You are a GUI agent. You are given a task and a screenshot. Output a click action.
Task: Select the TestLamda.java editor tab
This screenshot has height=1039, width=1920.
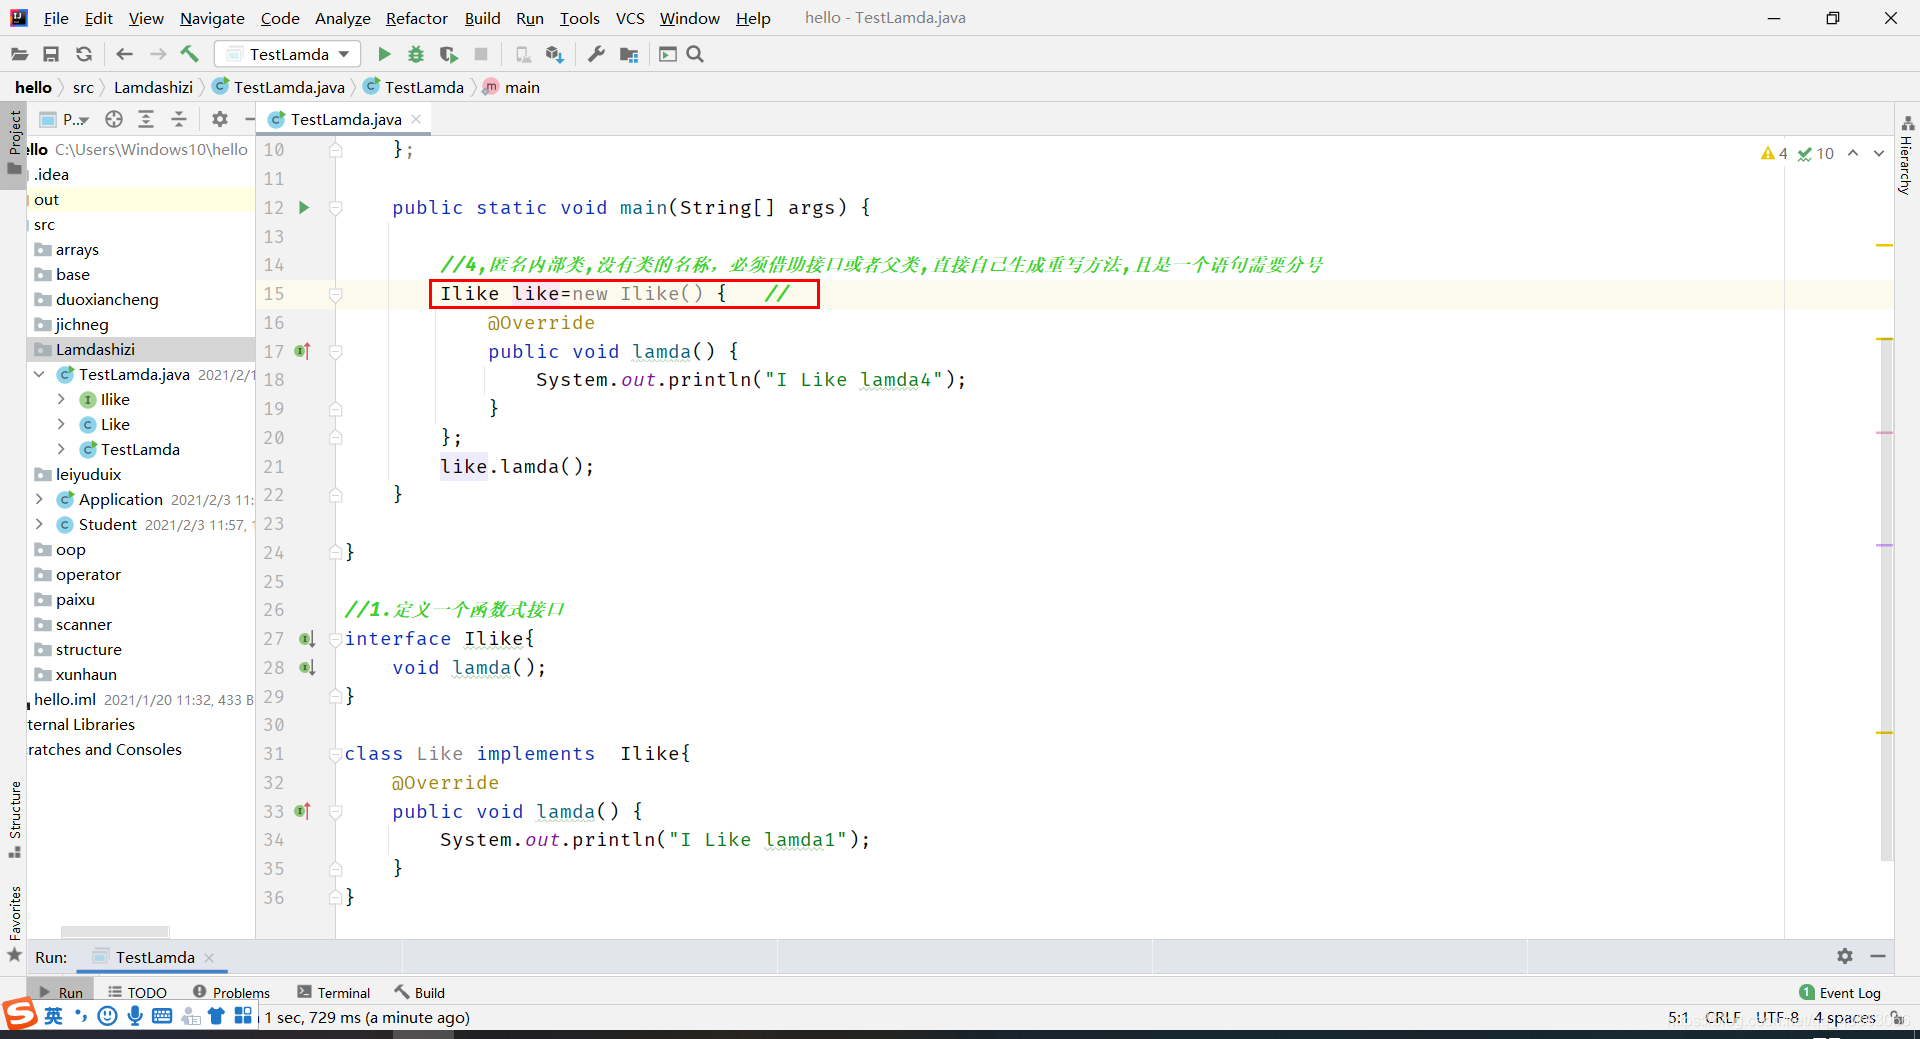[x=346, y=119]
